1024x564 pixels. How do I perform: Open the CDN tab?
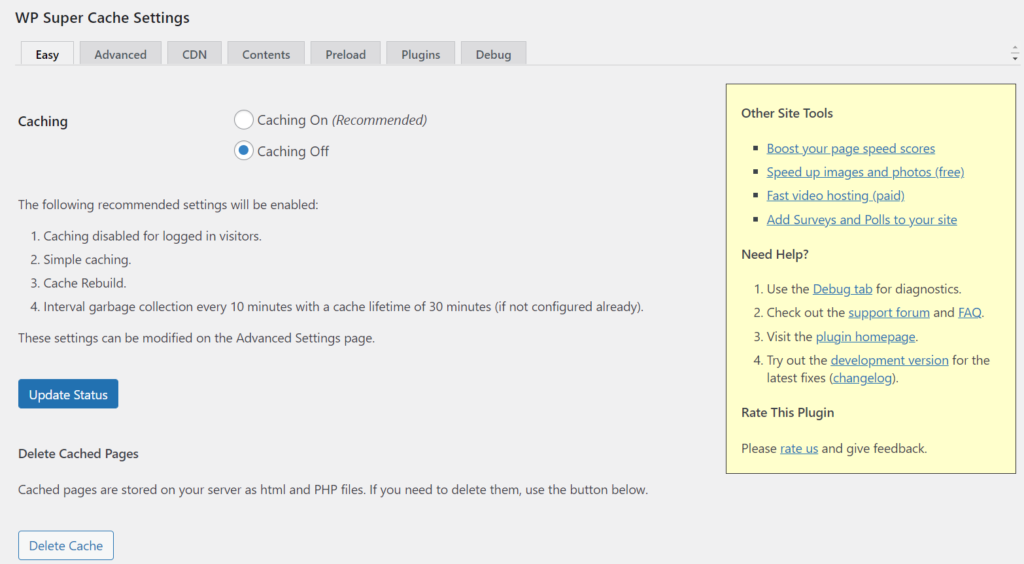(x=194, y=54)
